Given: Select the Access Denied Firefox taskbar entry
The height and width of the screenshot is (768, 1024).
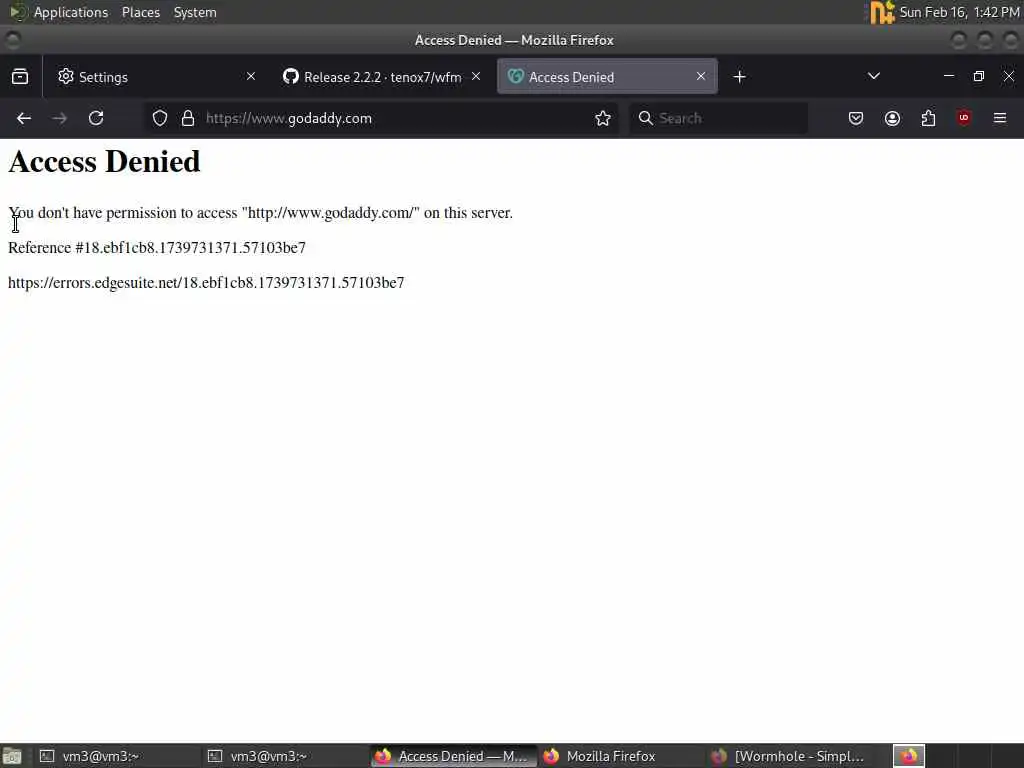Looking at the screenshot, I should tap(453, 756).
